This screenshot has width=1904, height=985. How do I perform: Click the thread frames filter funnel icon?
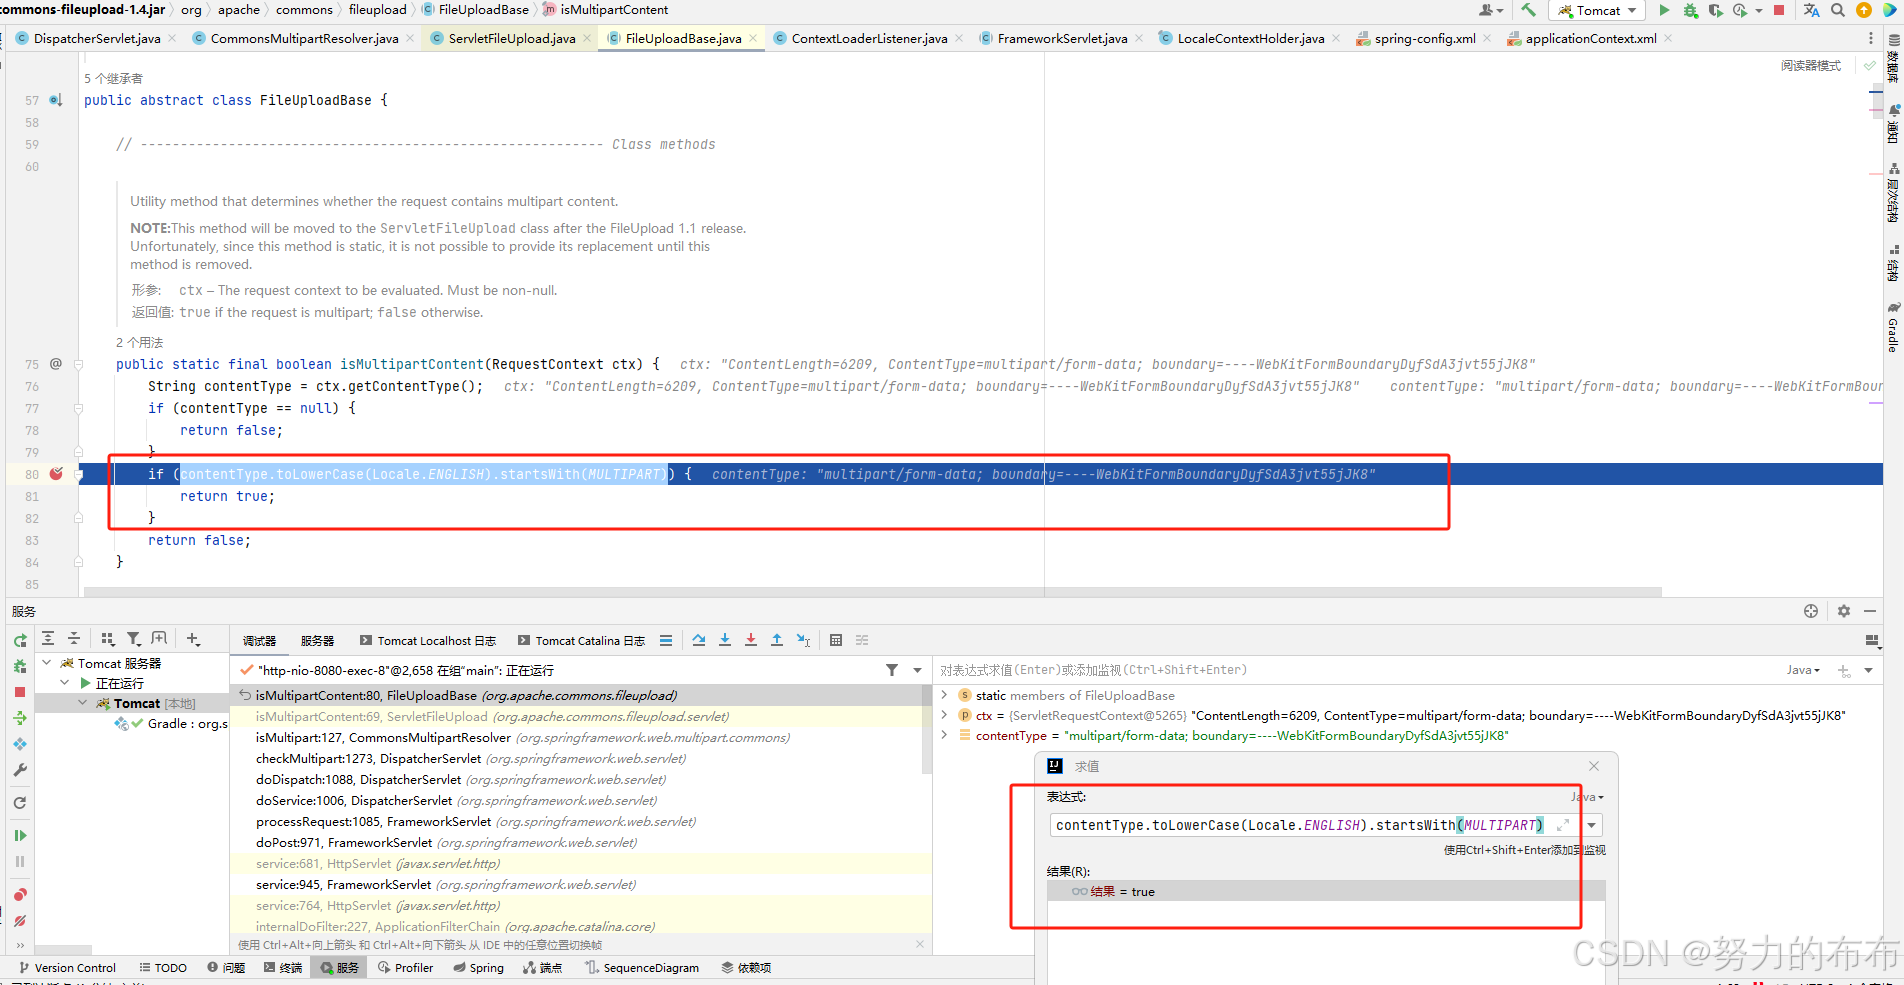[892, 670]
